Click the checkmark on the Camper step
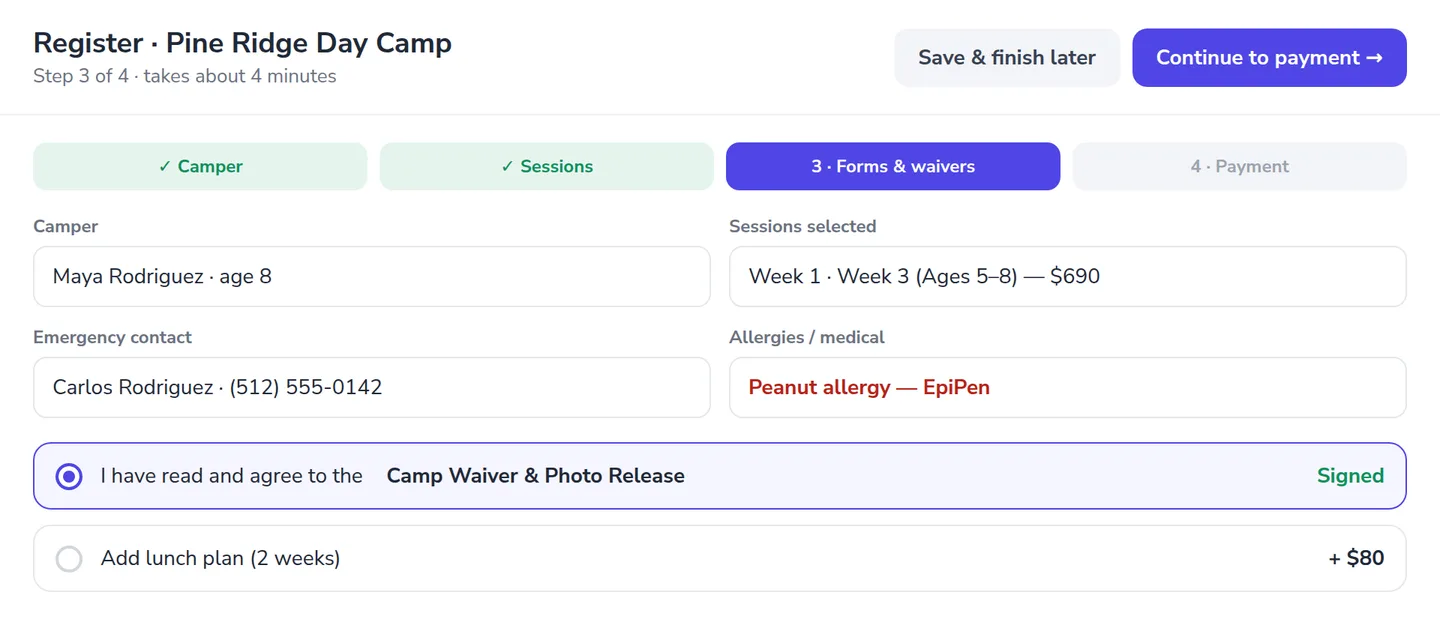 165,167
